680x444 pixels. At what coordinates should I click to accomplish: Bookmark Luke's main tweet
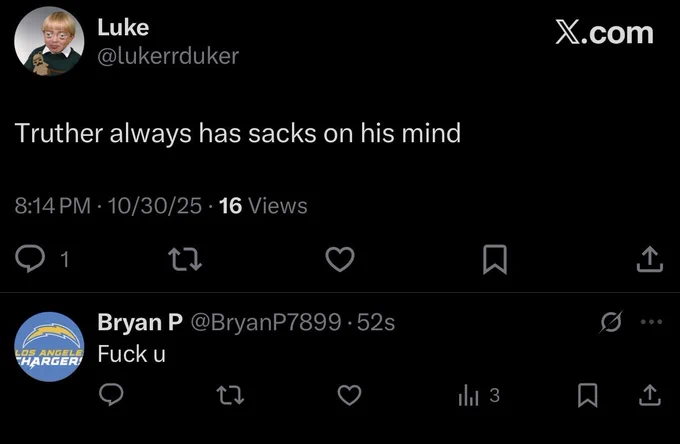click(495, 259)
